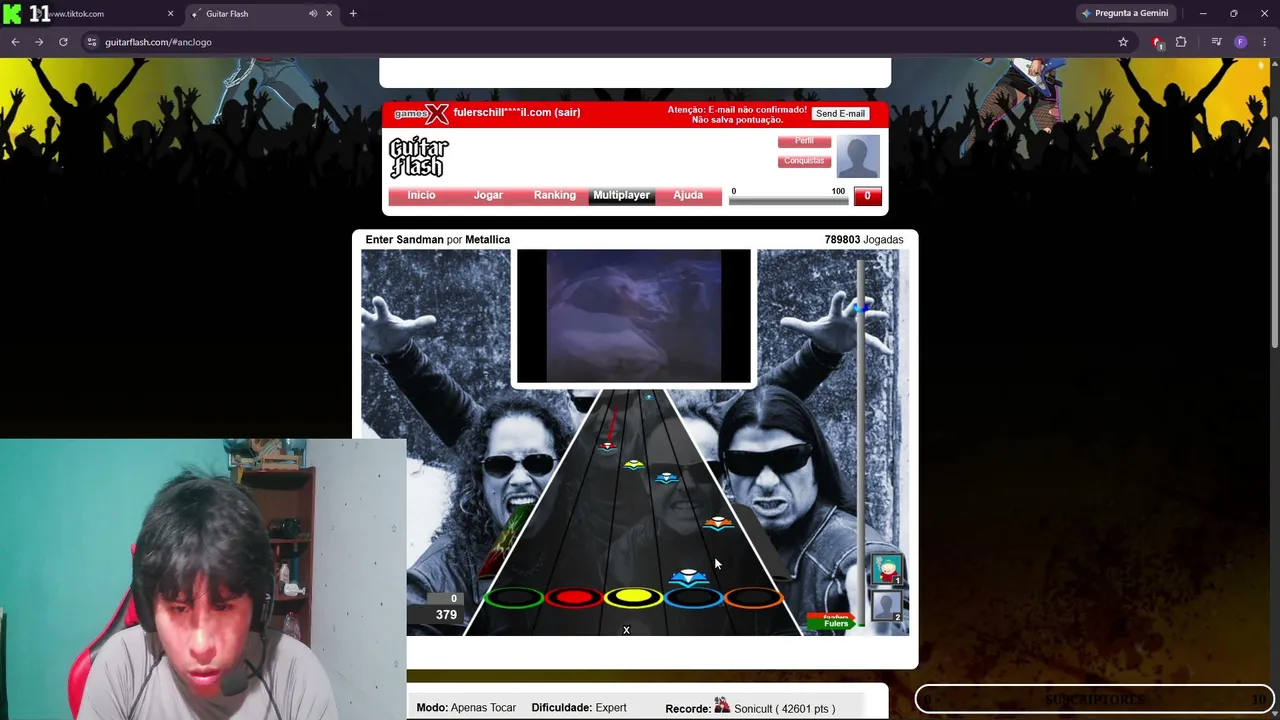
Task: Click the Send E-mail button
Action: point(840,114)
